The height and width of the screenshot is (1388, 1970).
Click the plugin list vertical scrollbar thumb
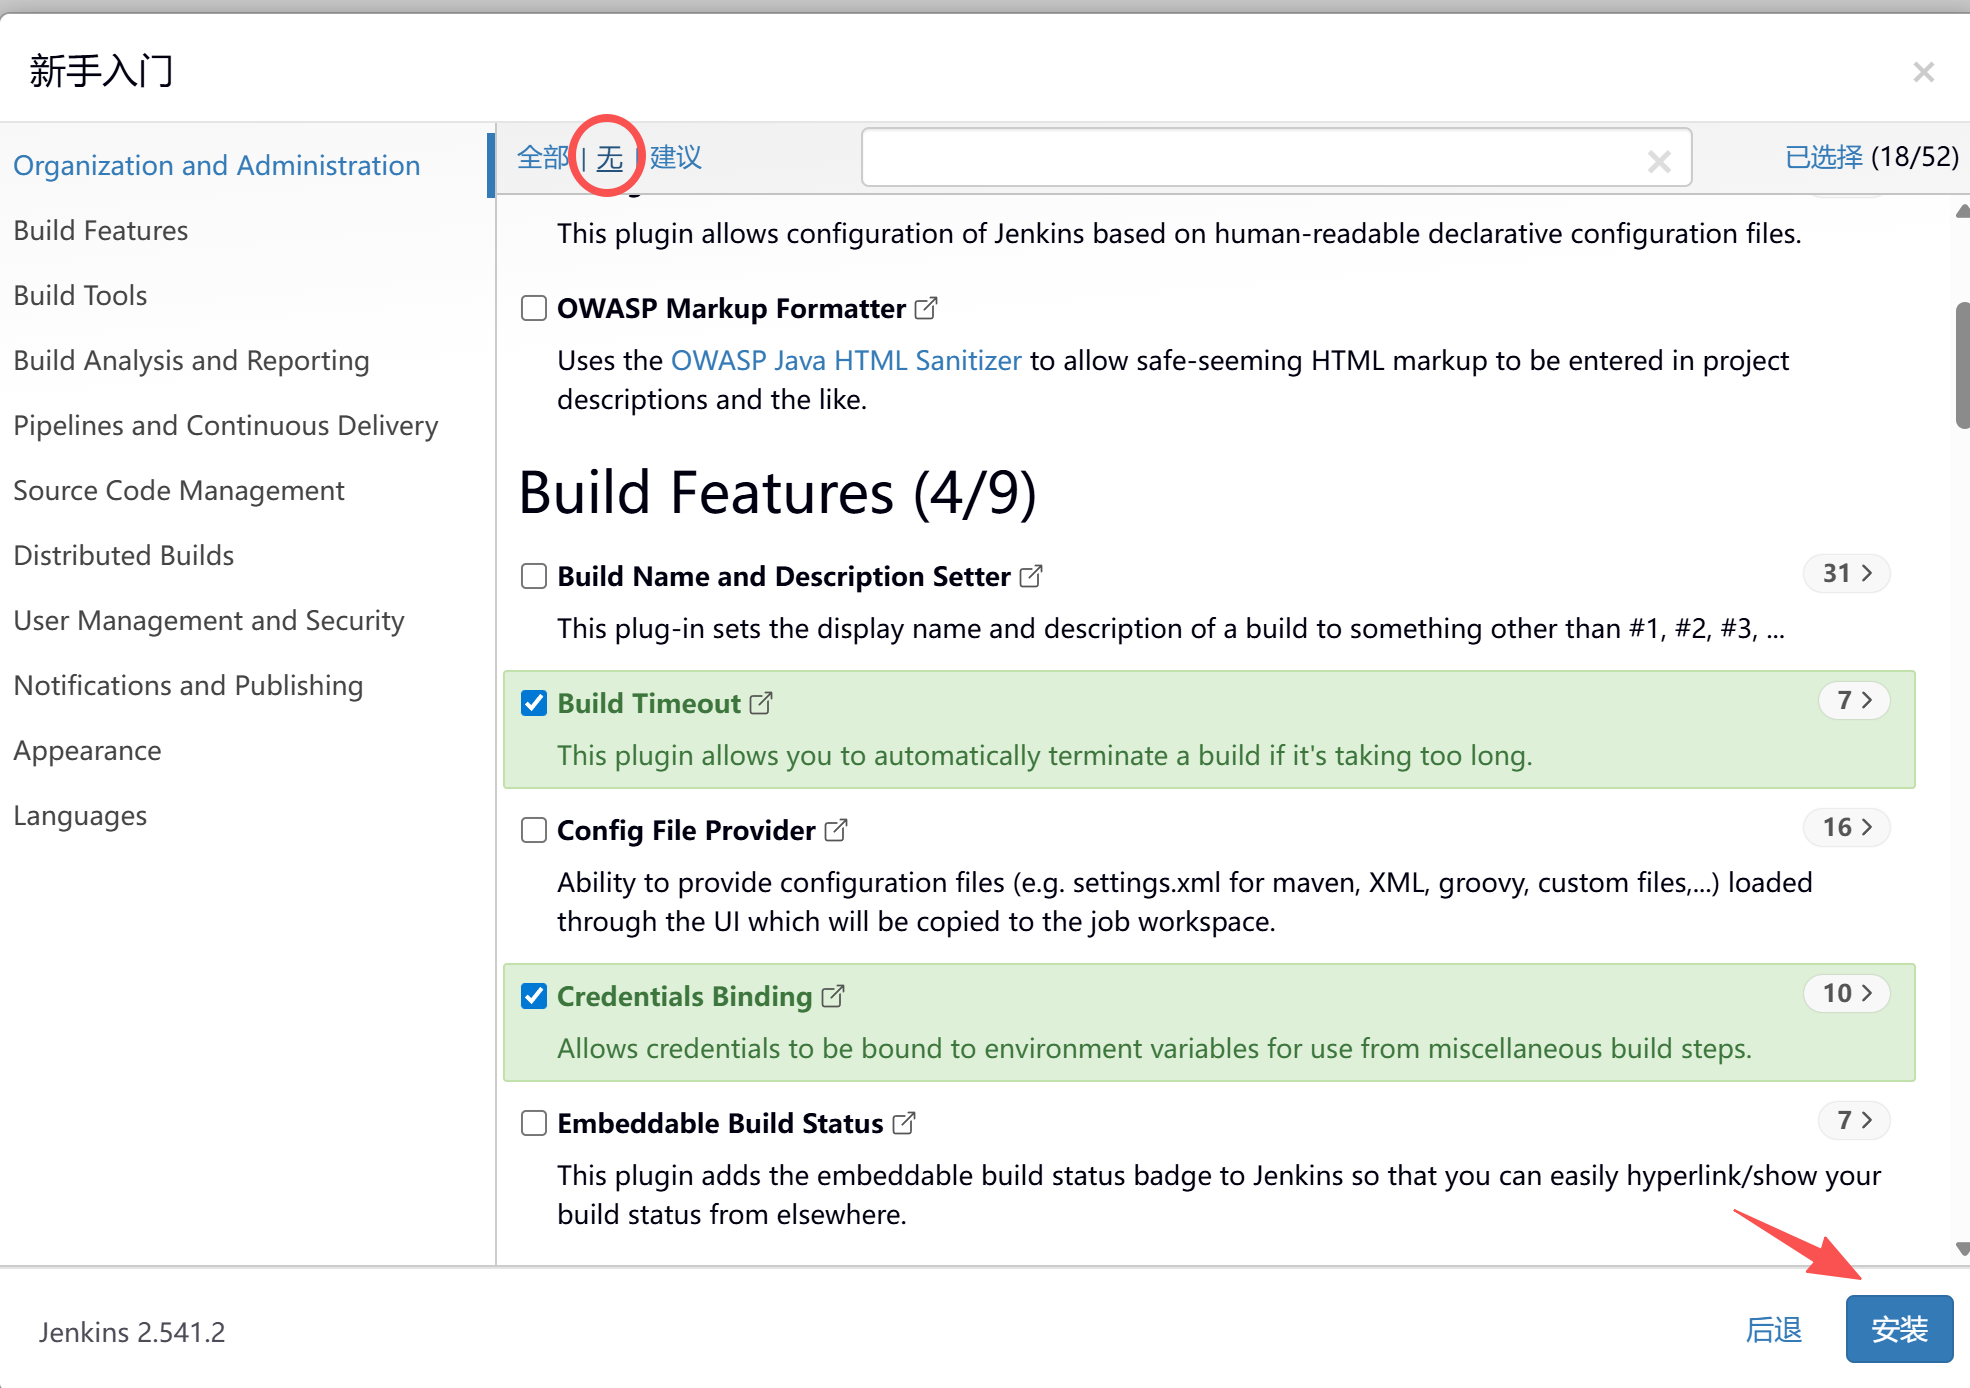tap(1961, 365)
